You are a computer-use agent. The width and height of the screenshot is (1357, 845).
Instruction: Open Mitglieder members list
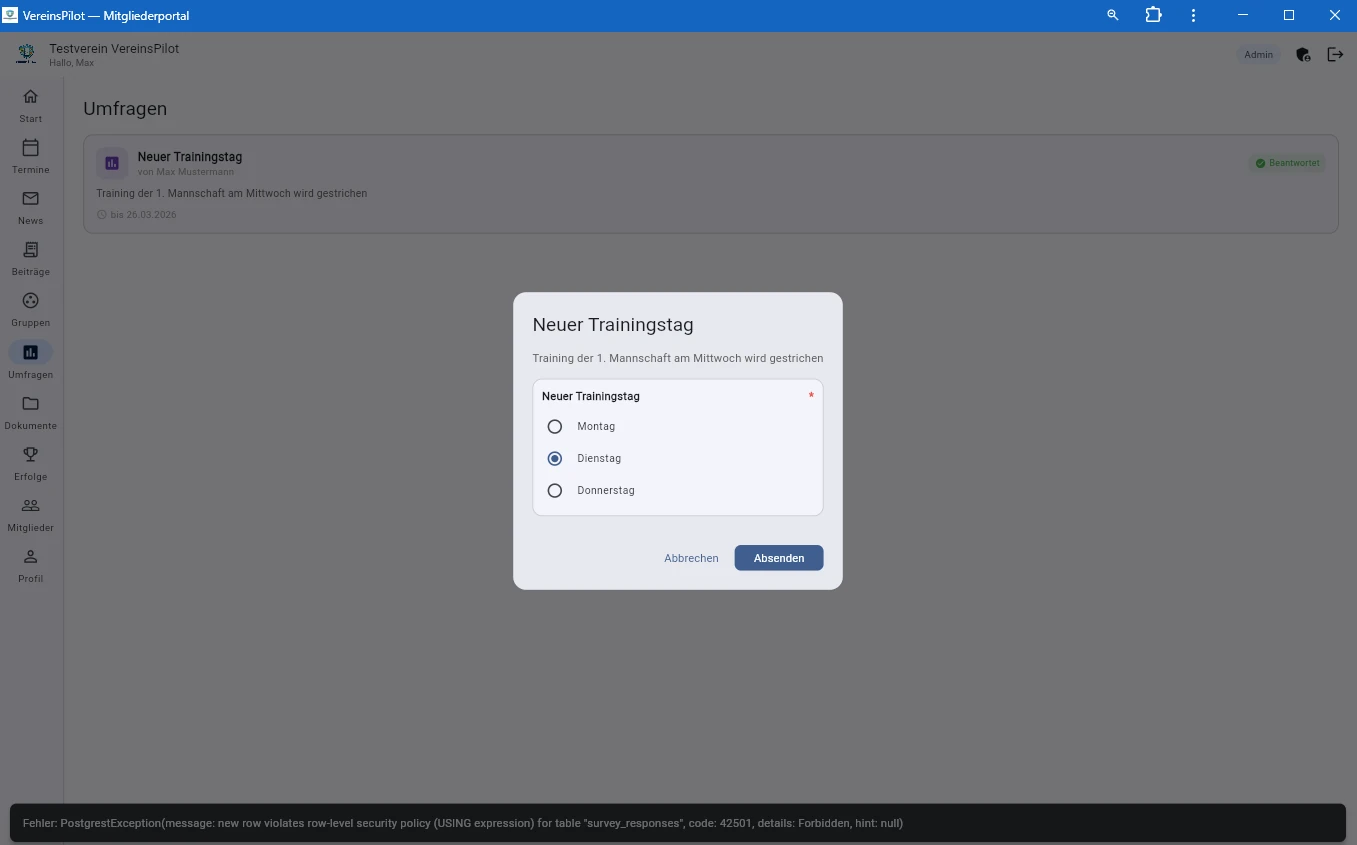30,513
